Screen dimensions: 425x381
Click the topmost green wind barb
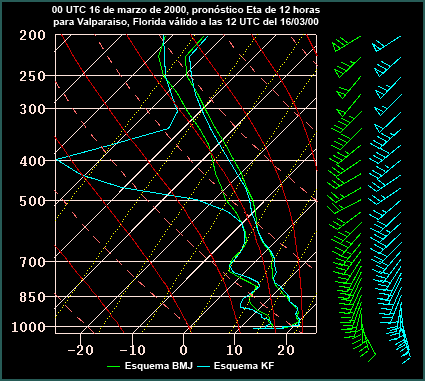[346, 44]
